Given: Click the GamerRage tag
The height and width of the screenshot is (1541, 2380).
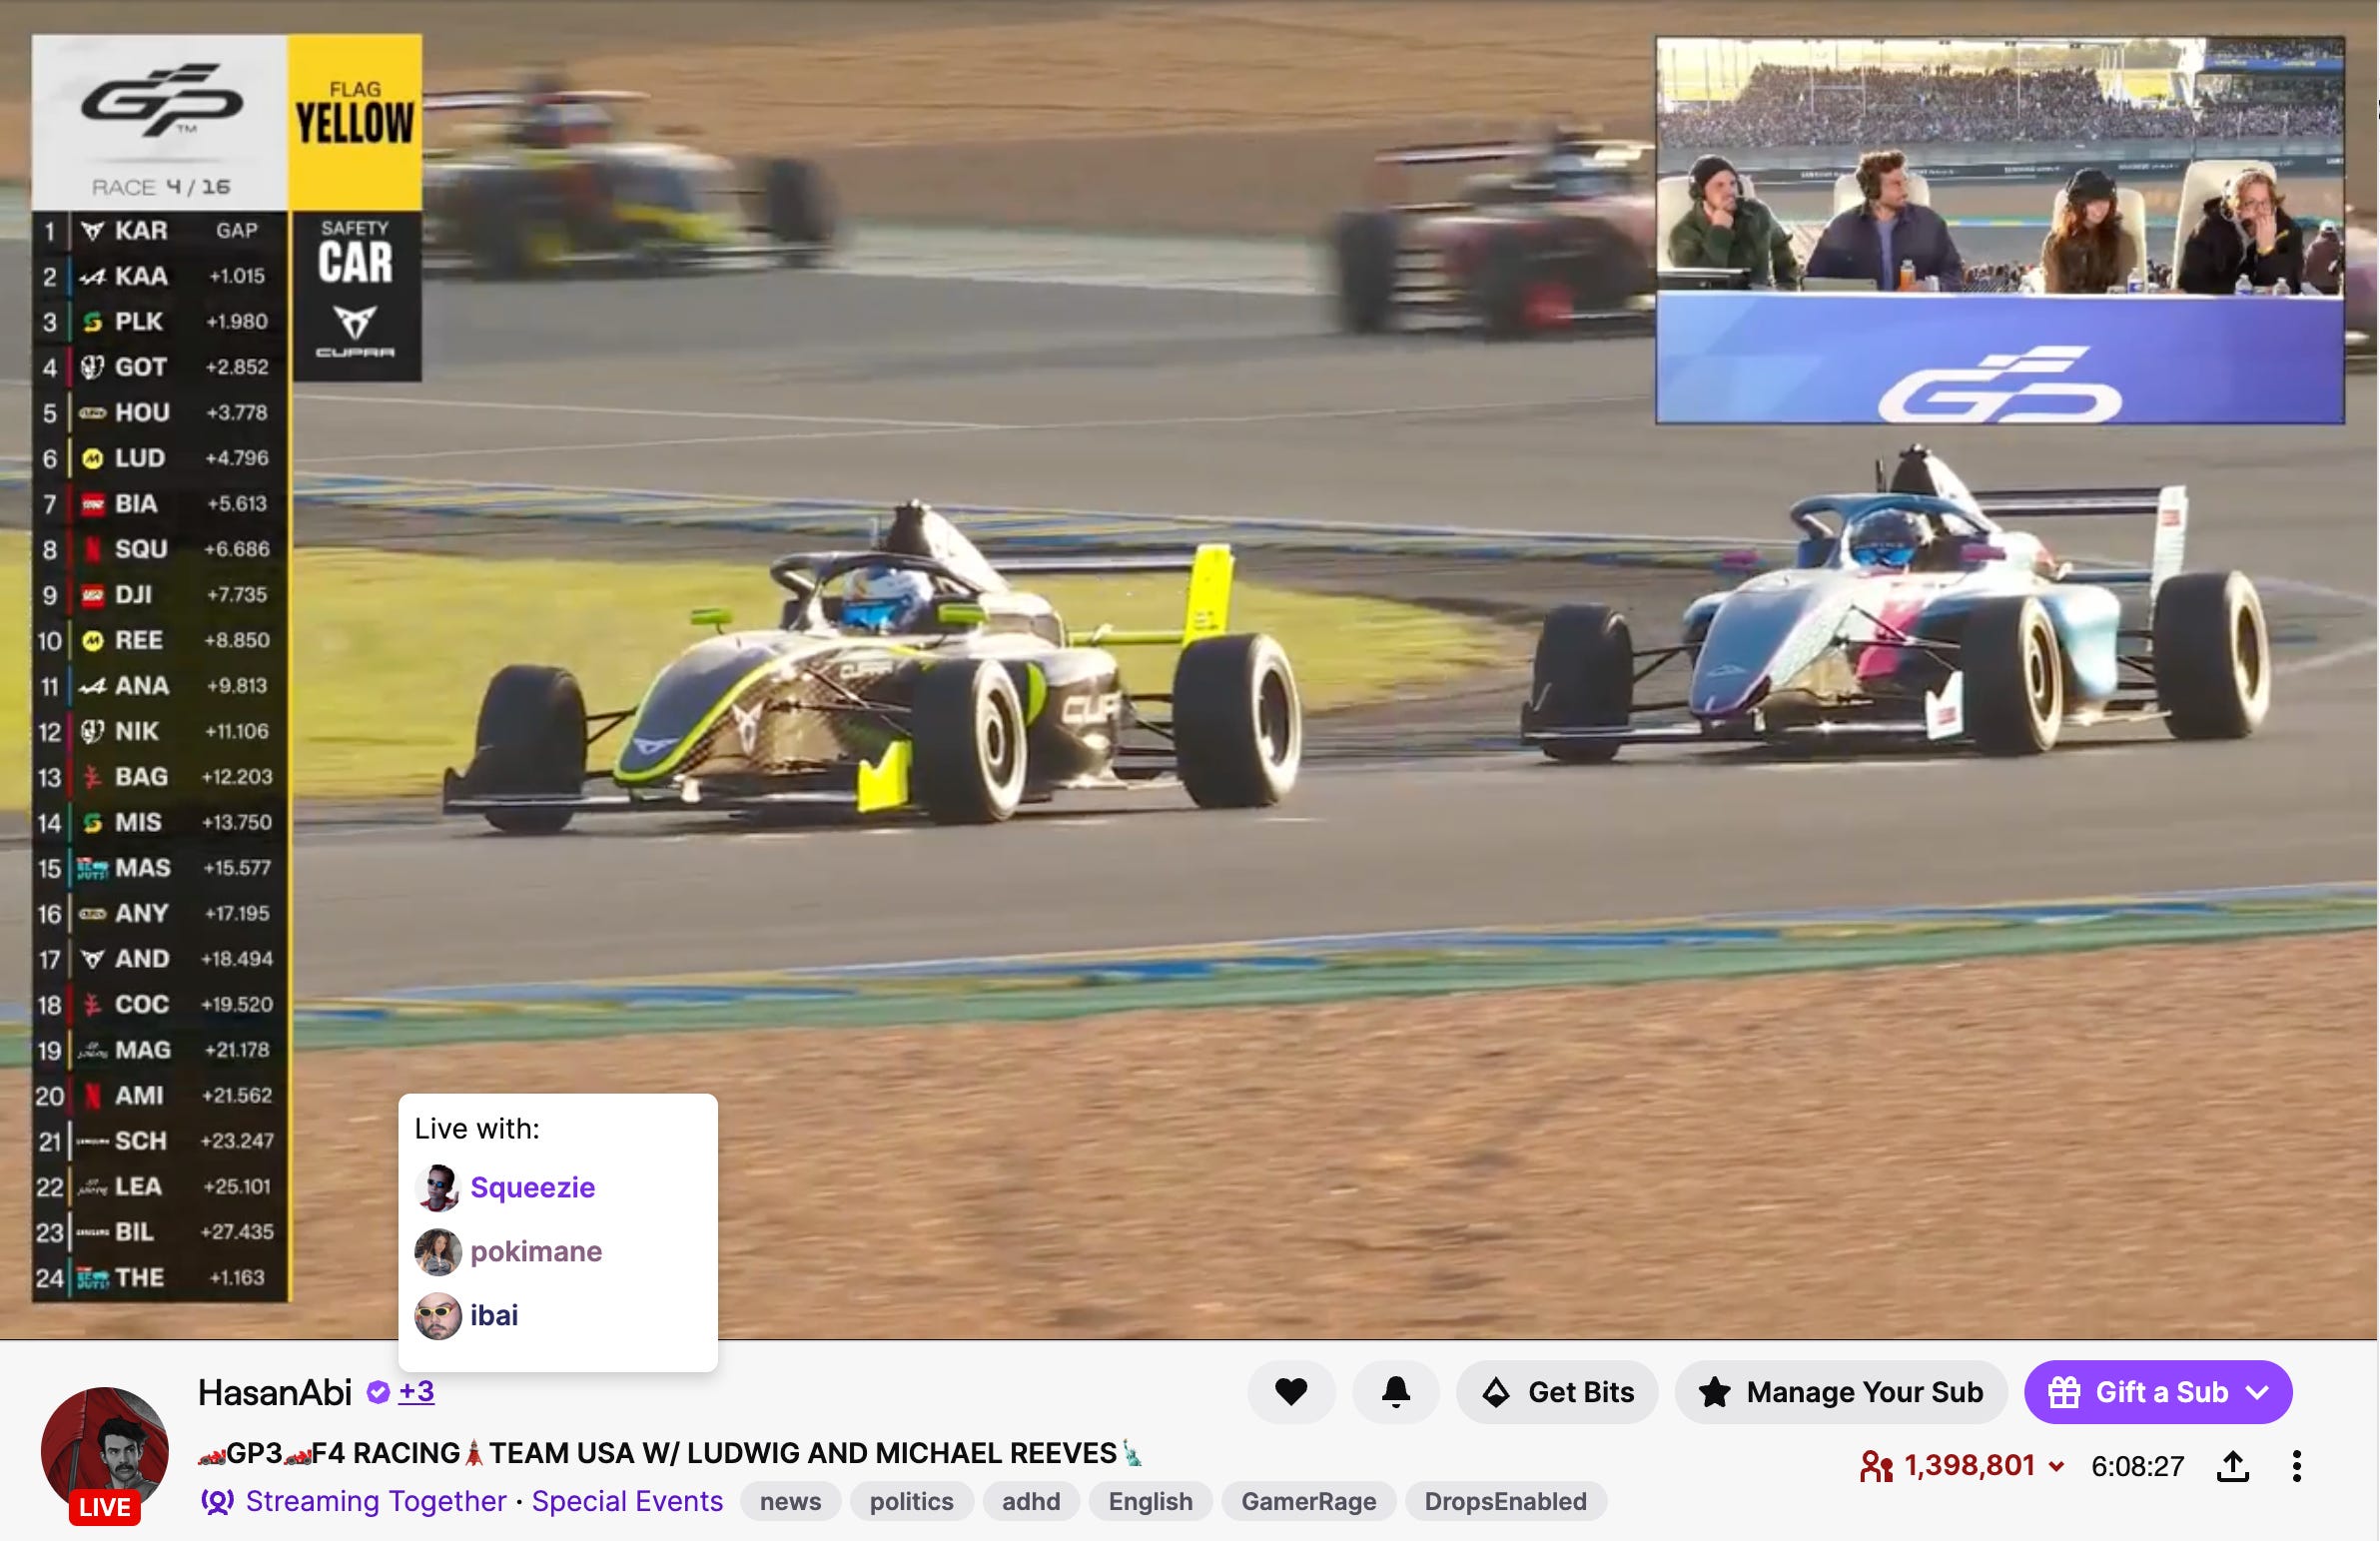Looking at the screenshot, I should point(1308,1501).
